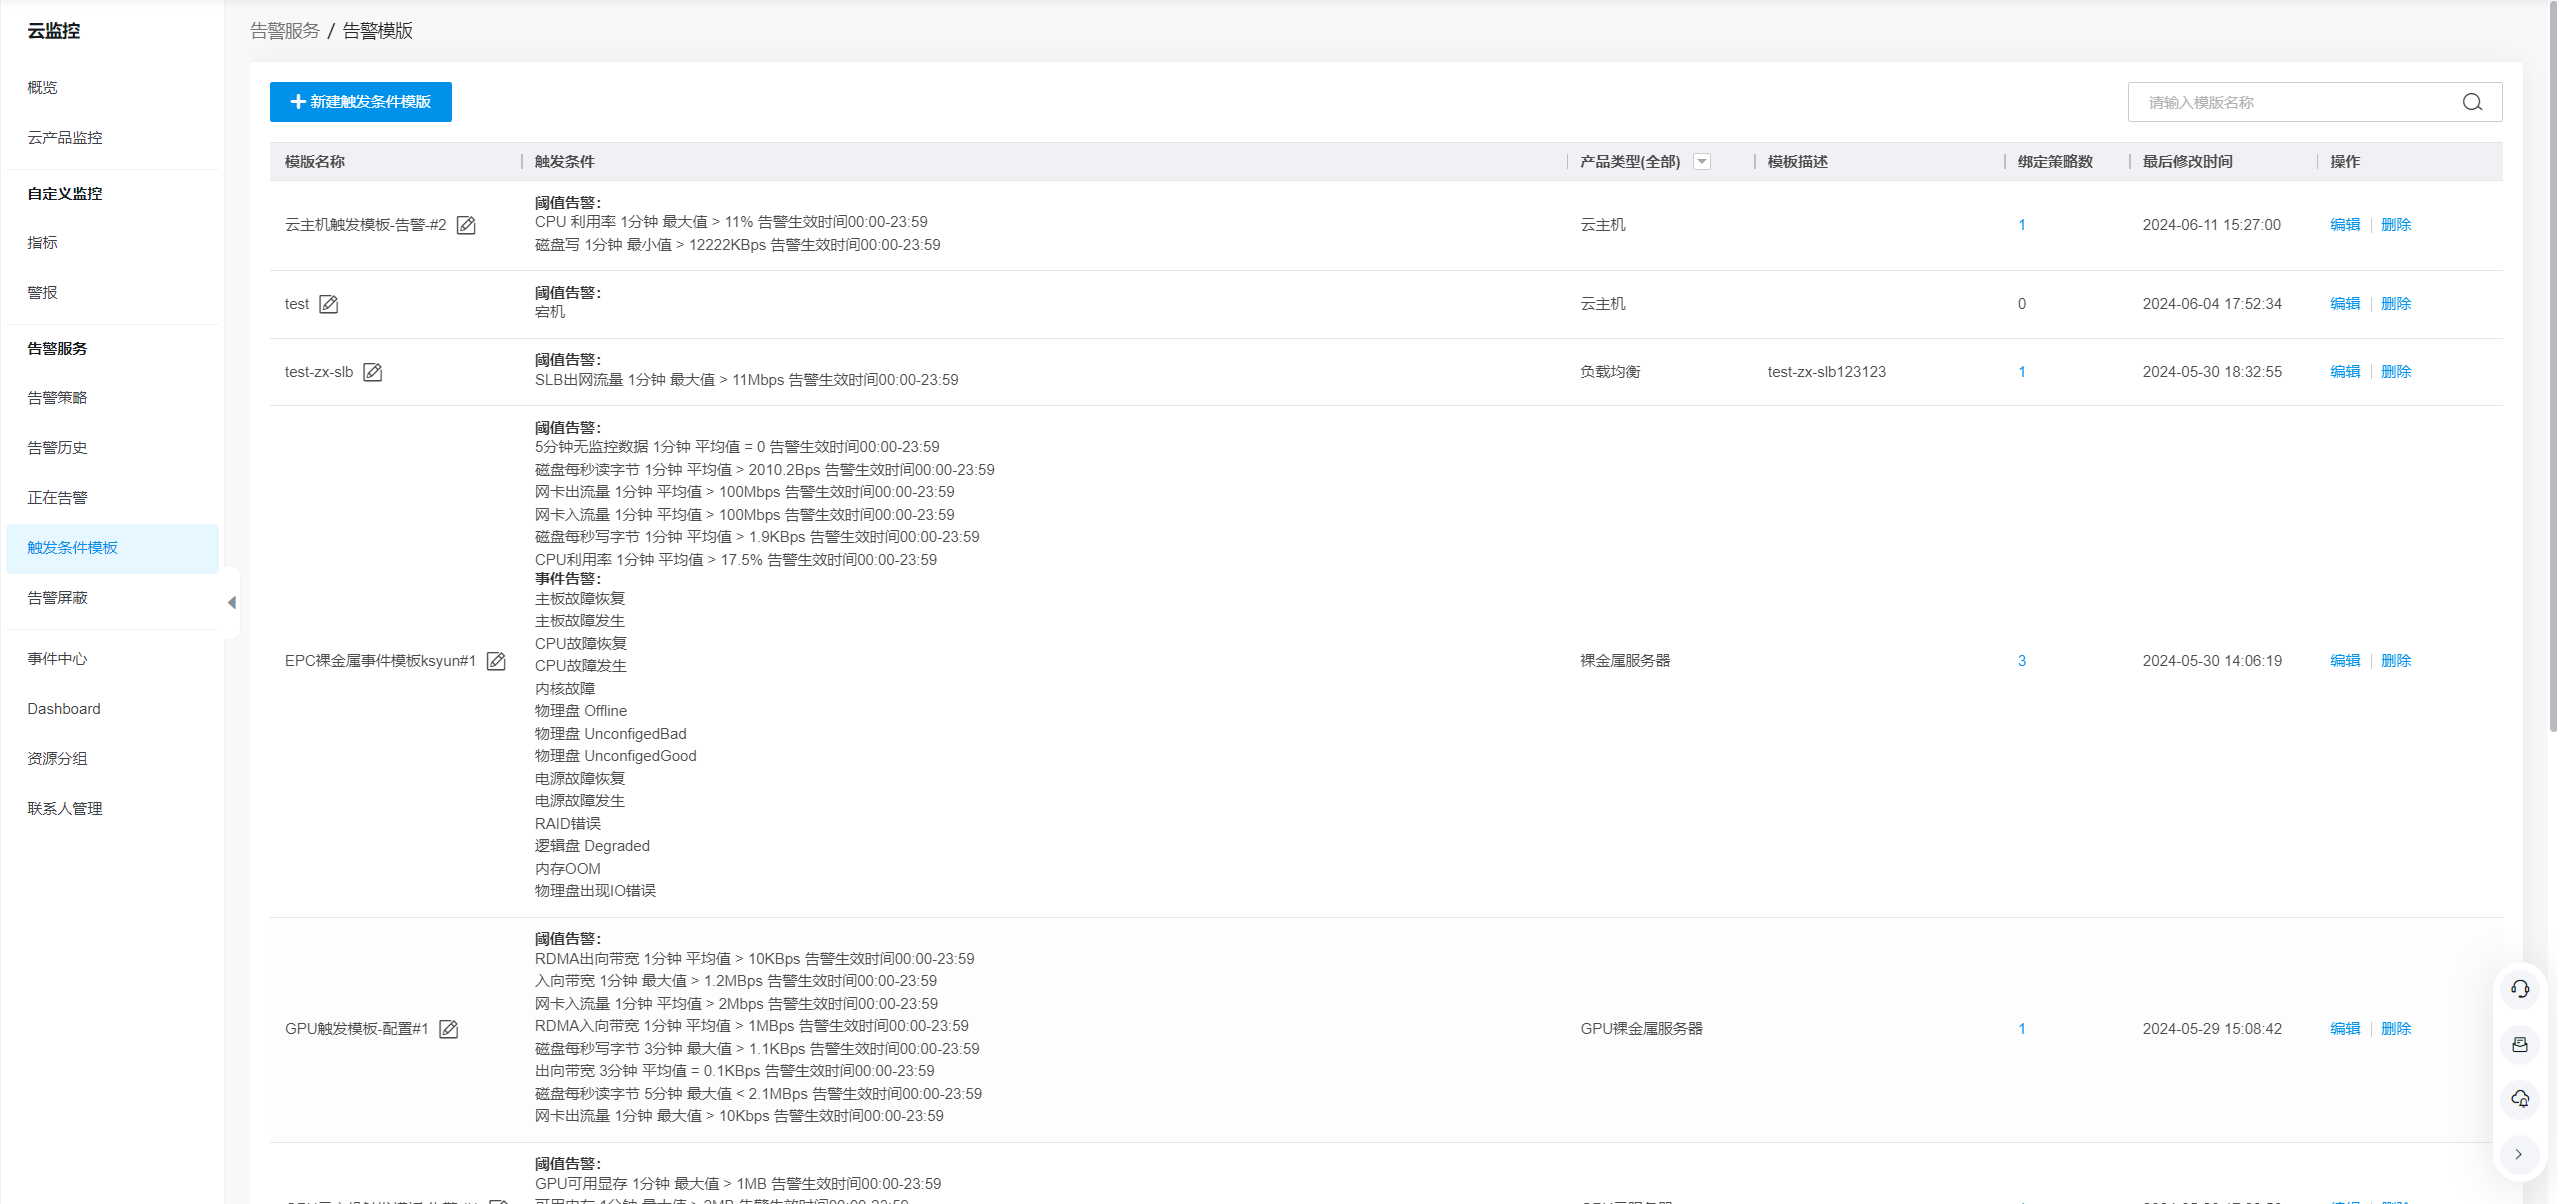The height and width of the screenshot is (1204, 2557).
Task: Click 删除 link for test-zx-slb row
Action: pyautogui.click(x=2396, y=372)
